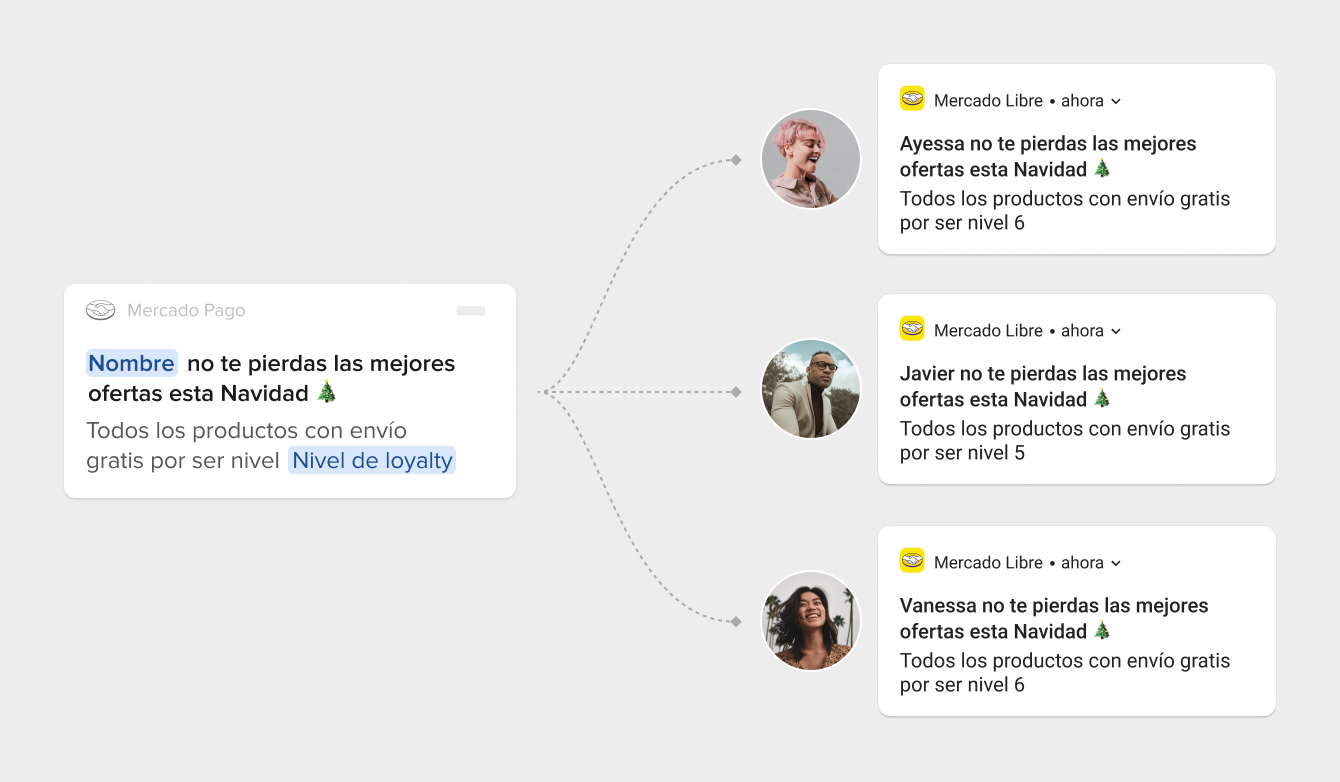The image size is (1340, 782).
Task: Click Vanessa's smiling avatar photo
Action: (811, 621)
